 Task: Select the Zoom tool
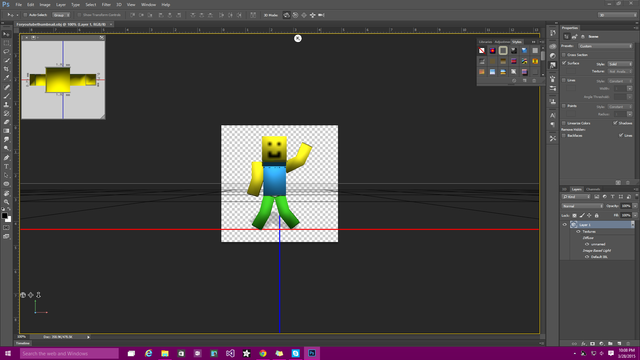pos(6,202)
